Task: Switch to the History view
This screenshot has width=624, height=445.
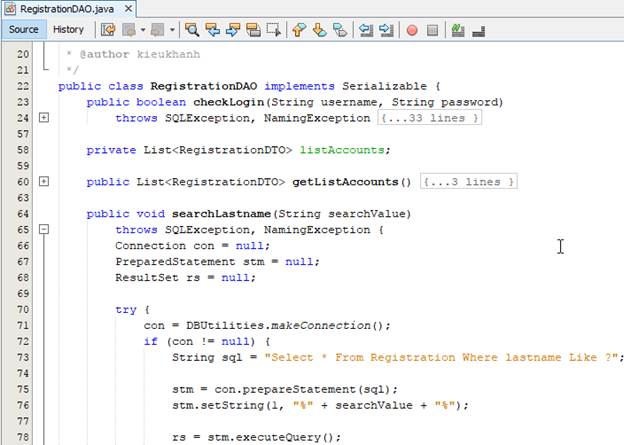Action: 68,29
